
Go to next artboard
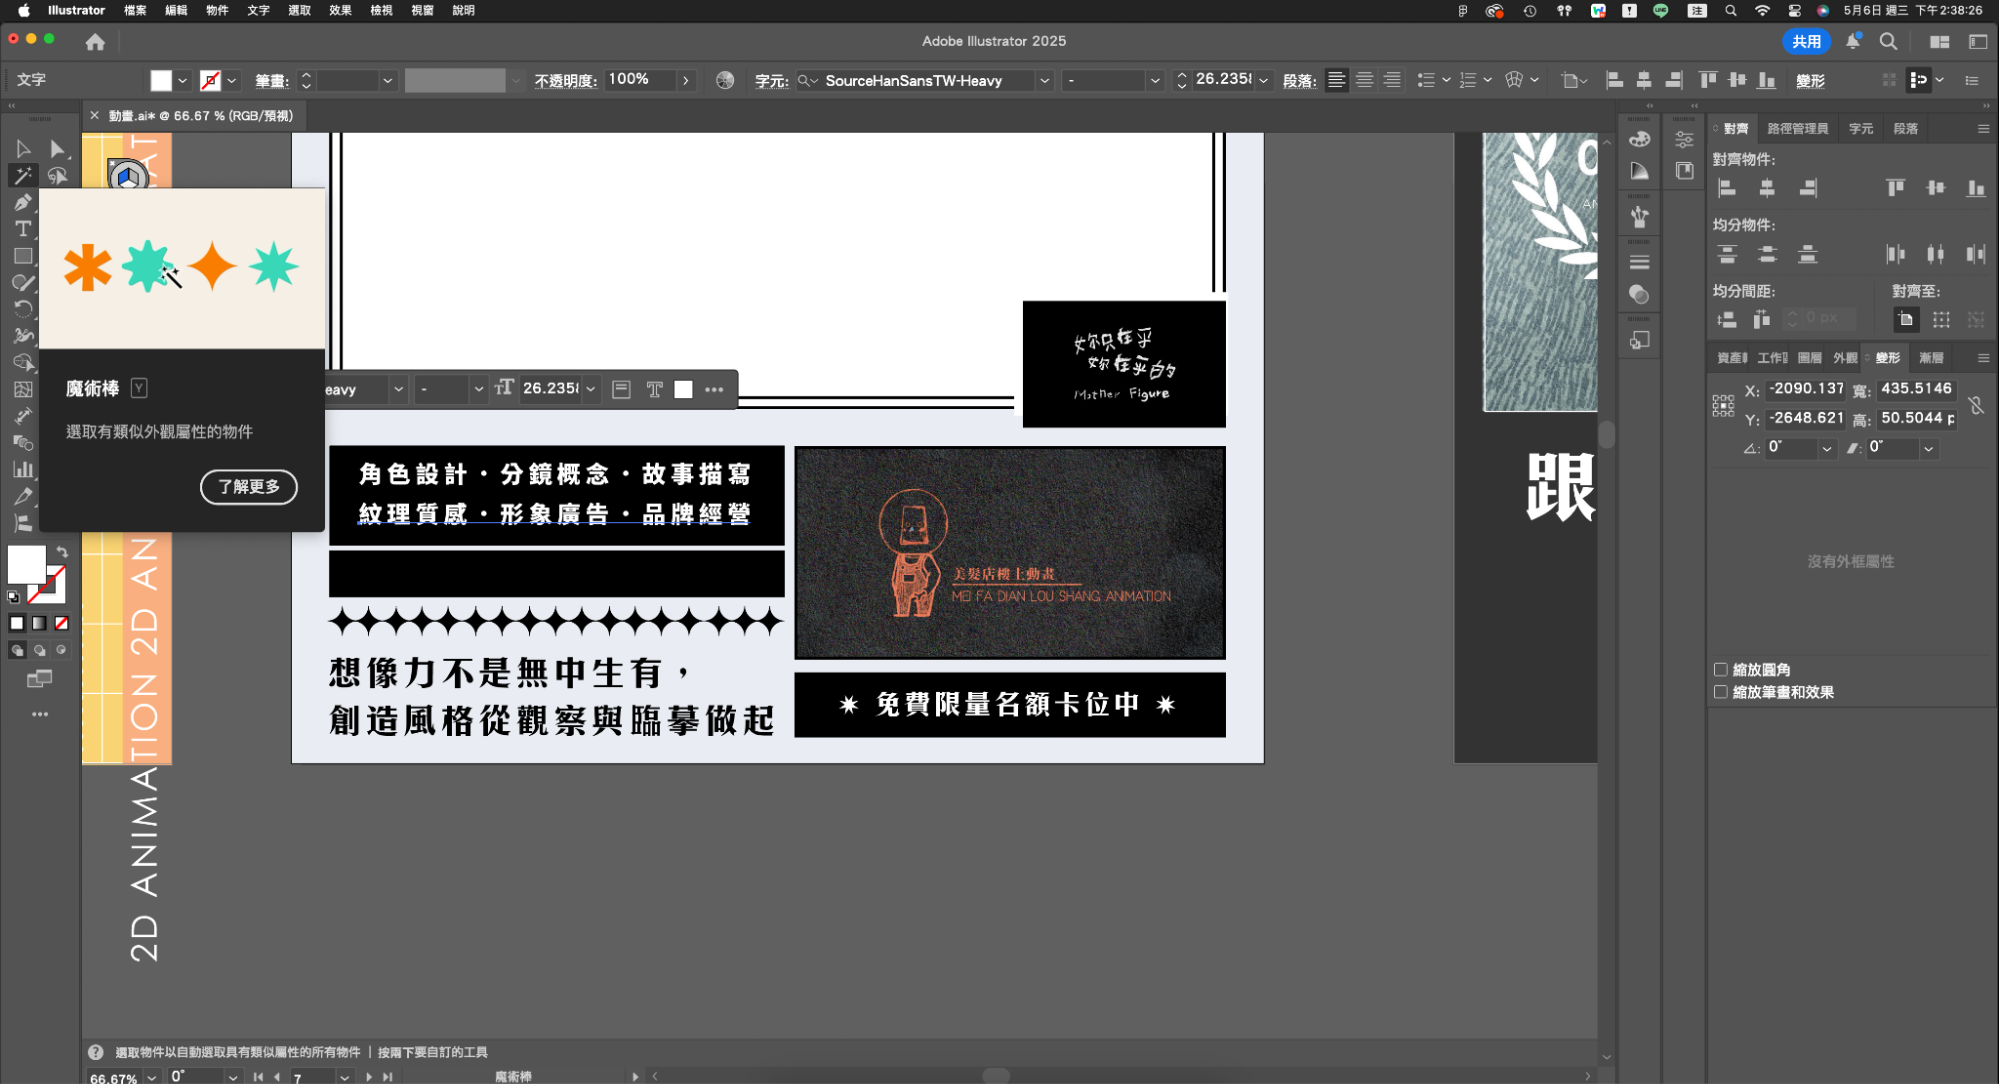point(369,1077)
